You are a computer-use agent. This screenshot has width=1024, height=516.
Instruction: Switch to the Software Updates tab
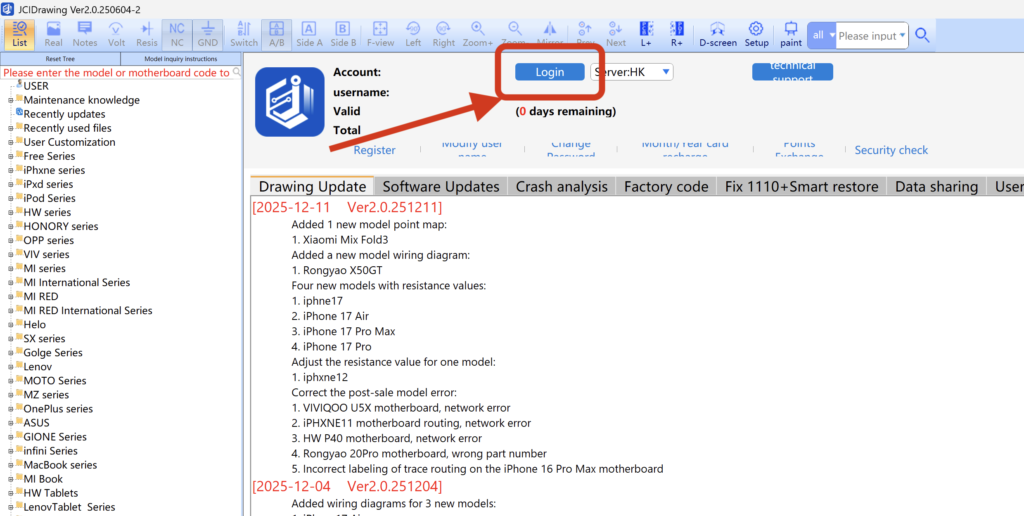(x=441, y=186)
